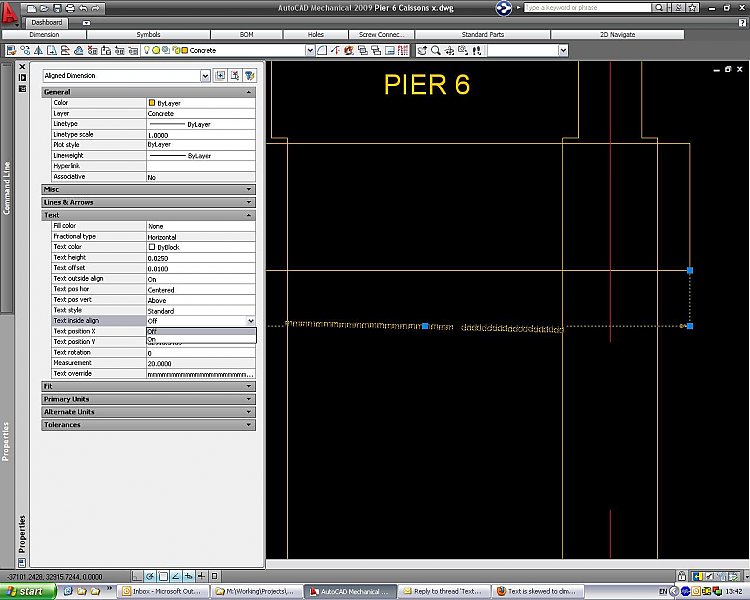This screenshot has height=600, width=750.
Task: Click the Text height value field
Action: [200, 257]
